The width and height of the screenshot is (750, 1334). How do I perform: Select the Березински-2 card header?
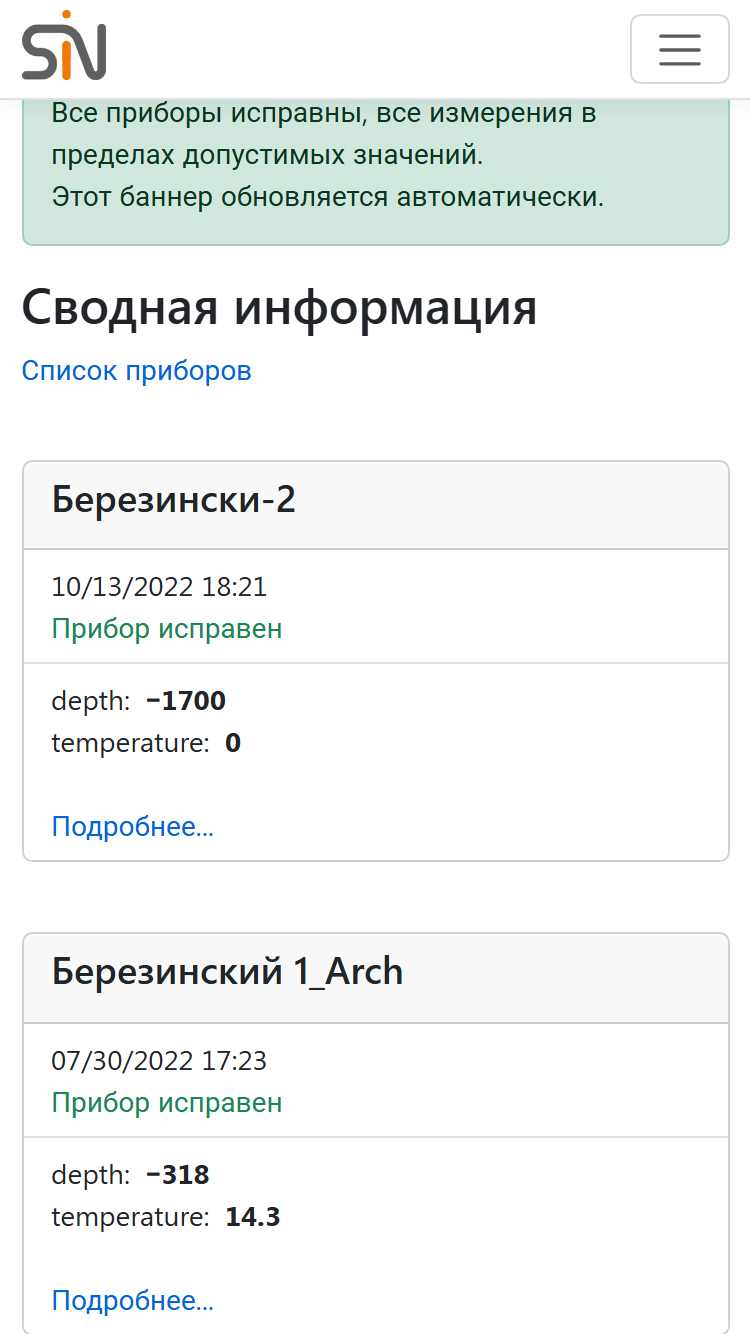[376, 505]
